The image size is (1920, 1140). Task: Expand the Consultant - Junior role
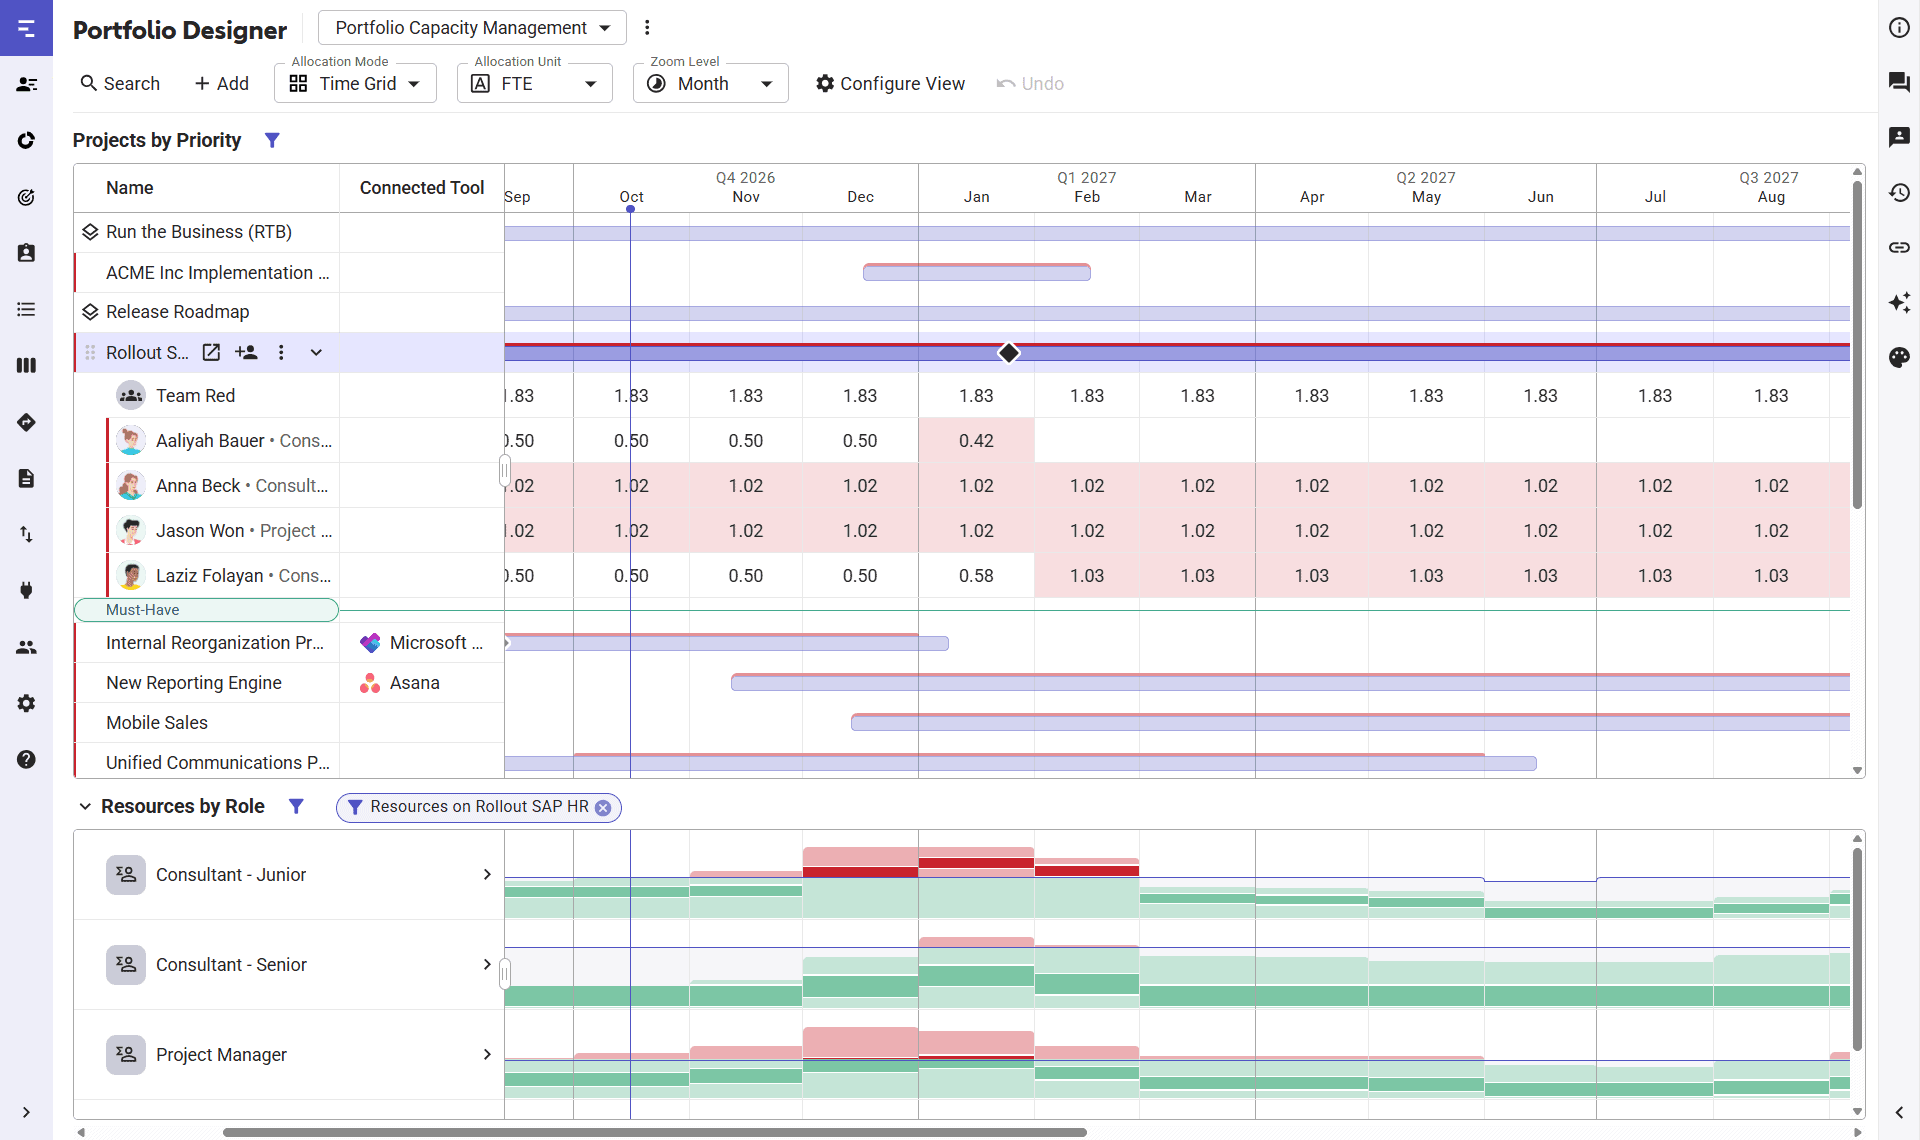tap(487, 874)
